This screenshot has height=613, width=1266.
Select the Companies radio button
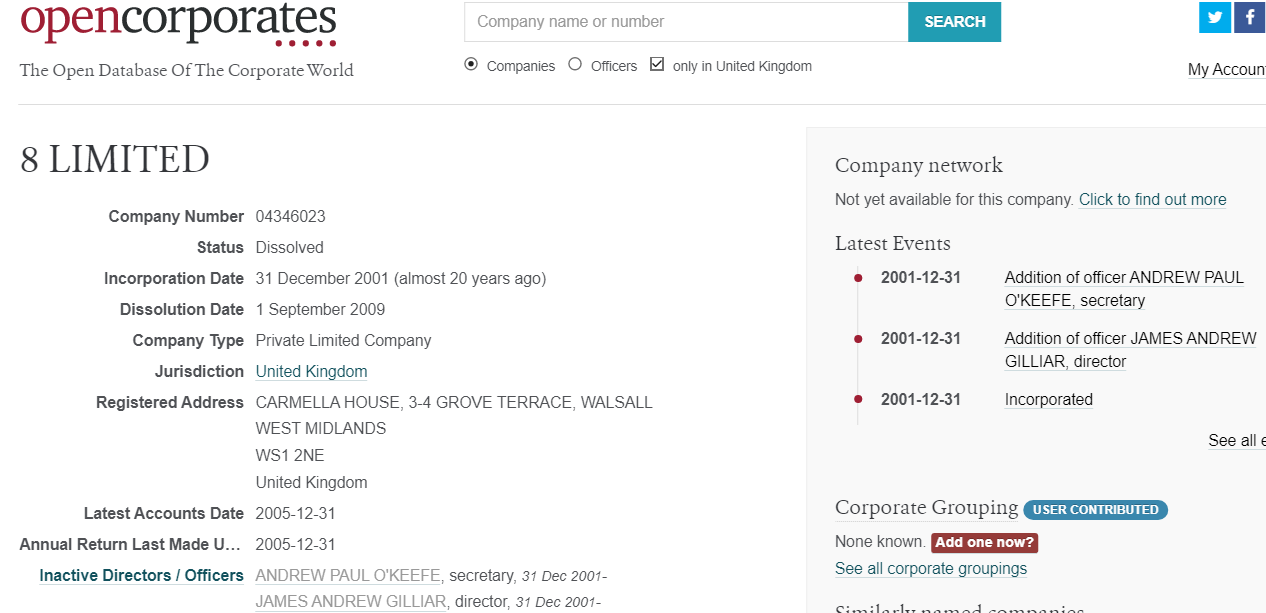[471, 65]
